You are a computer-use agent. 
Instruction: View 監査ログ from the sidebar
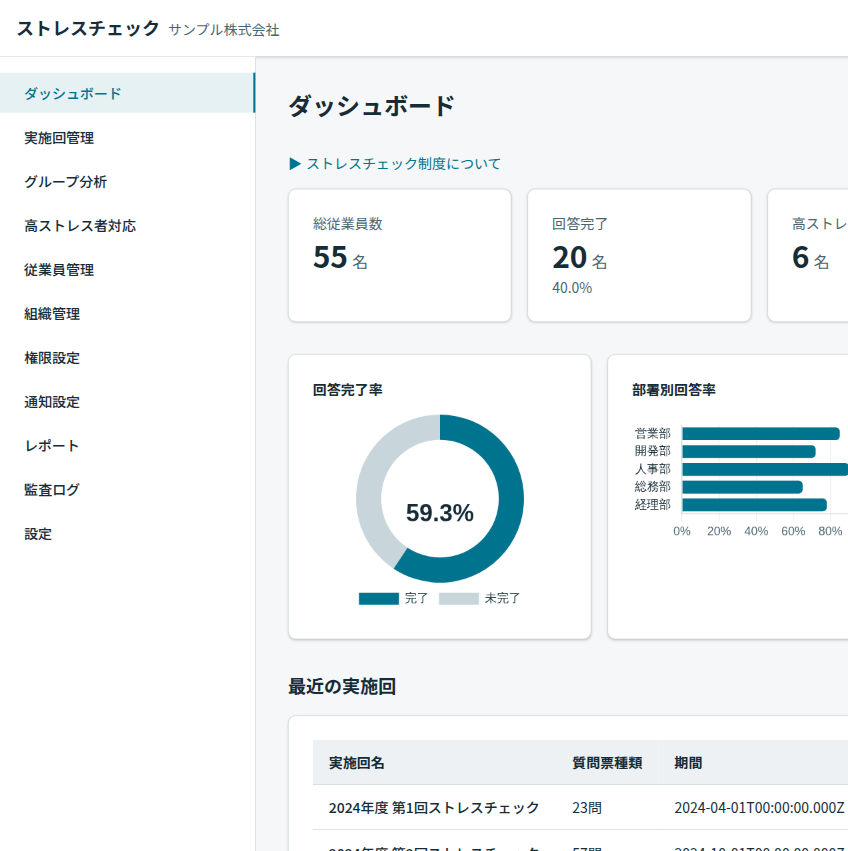(x=52, y=490)
